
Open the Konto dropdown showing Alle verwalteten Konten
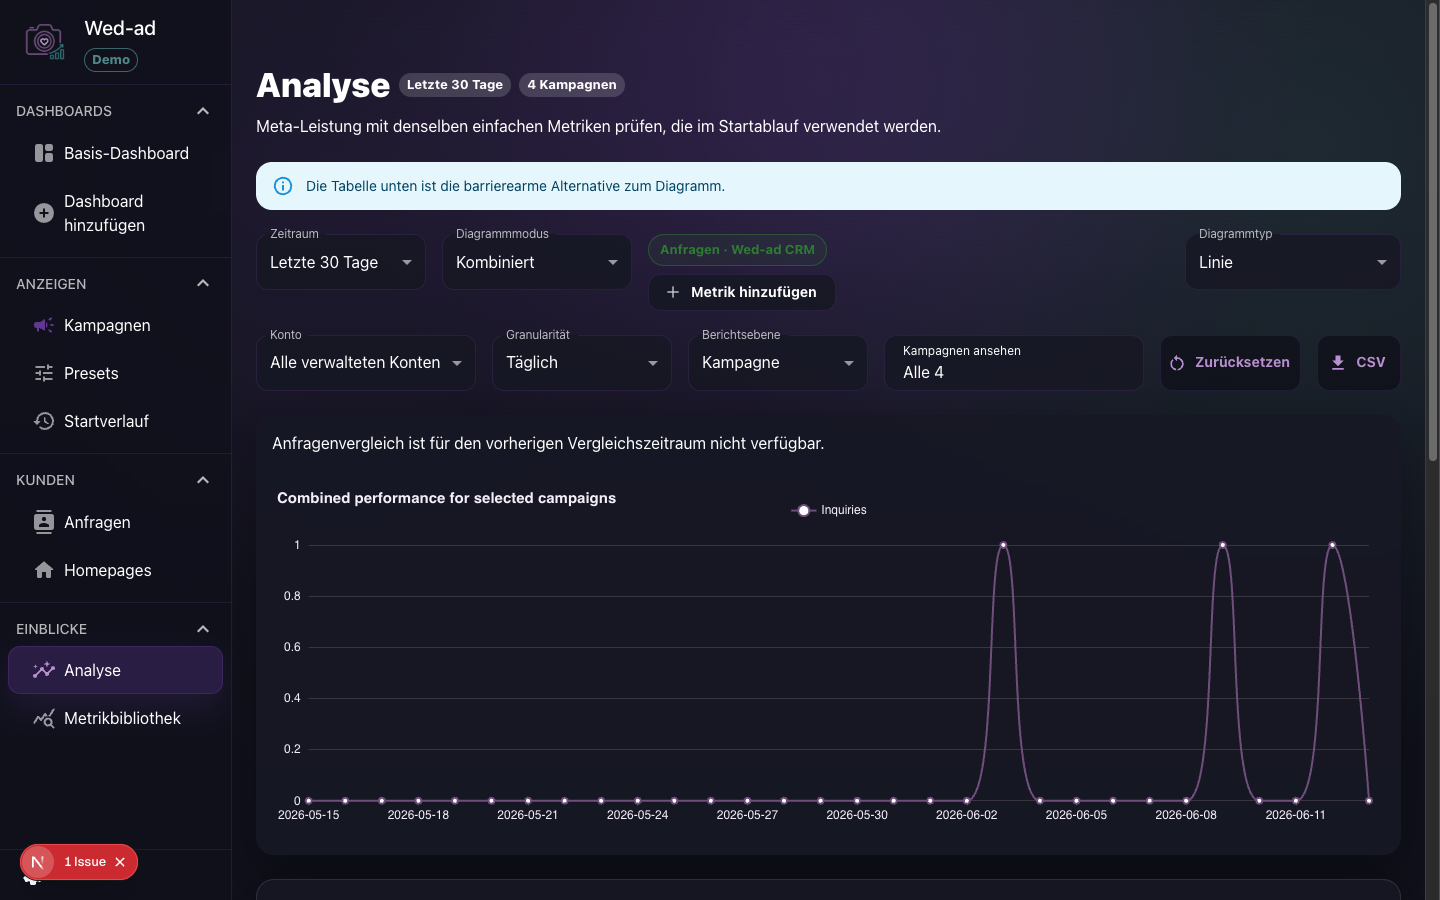[x=366, y=363]
